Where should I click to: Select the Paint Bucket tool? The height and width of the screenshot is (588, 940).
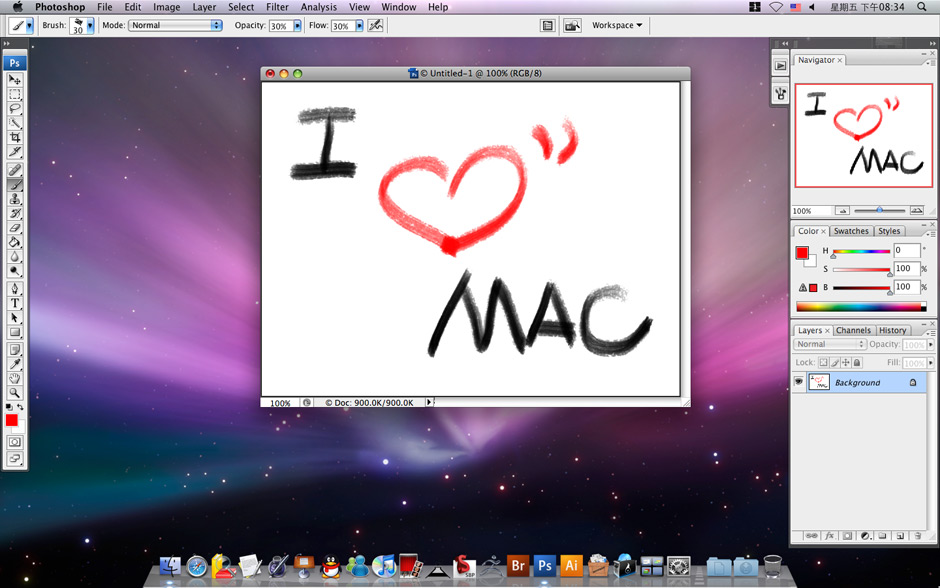pos(14,242)
